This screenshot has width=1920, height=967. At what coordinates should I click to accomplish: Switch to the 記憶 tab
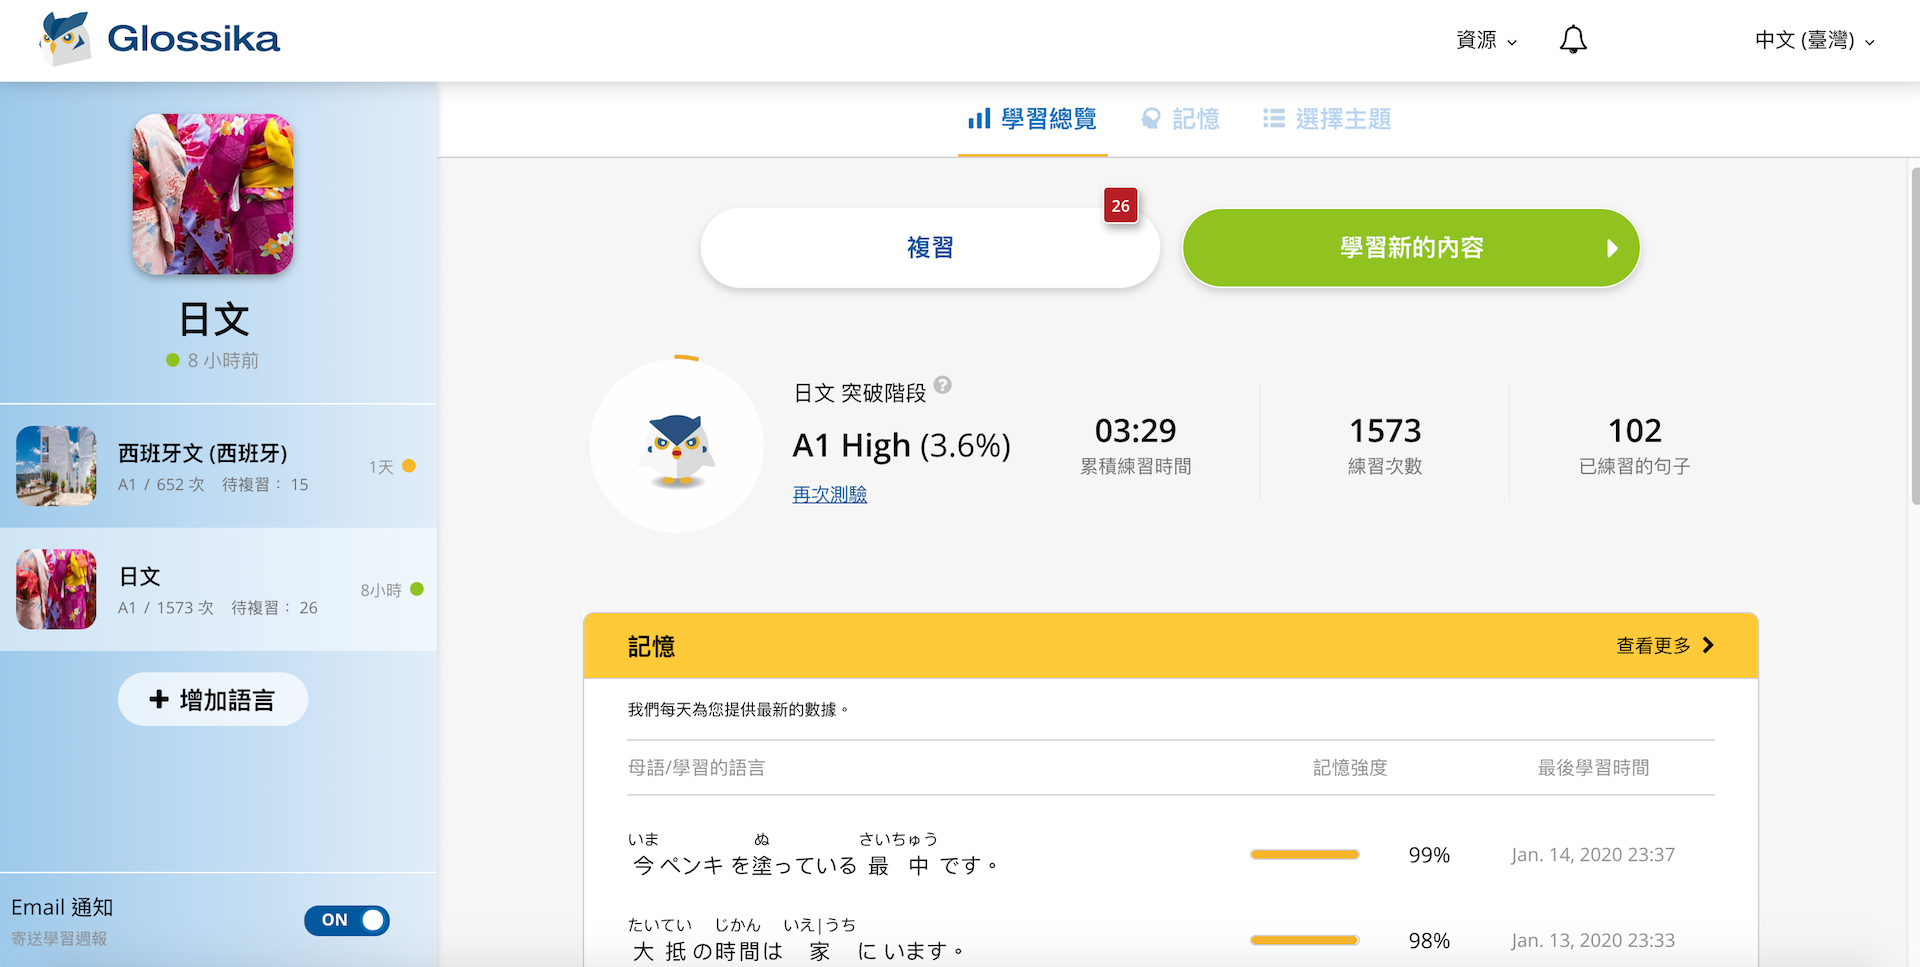click(x=1181, y=119)
